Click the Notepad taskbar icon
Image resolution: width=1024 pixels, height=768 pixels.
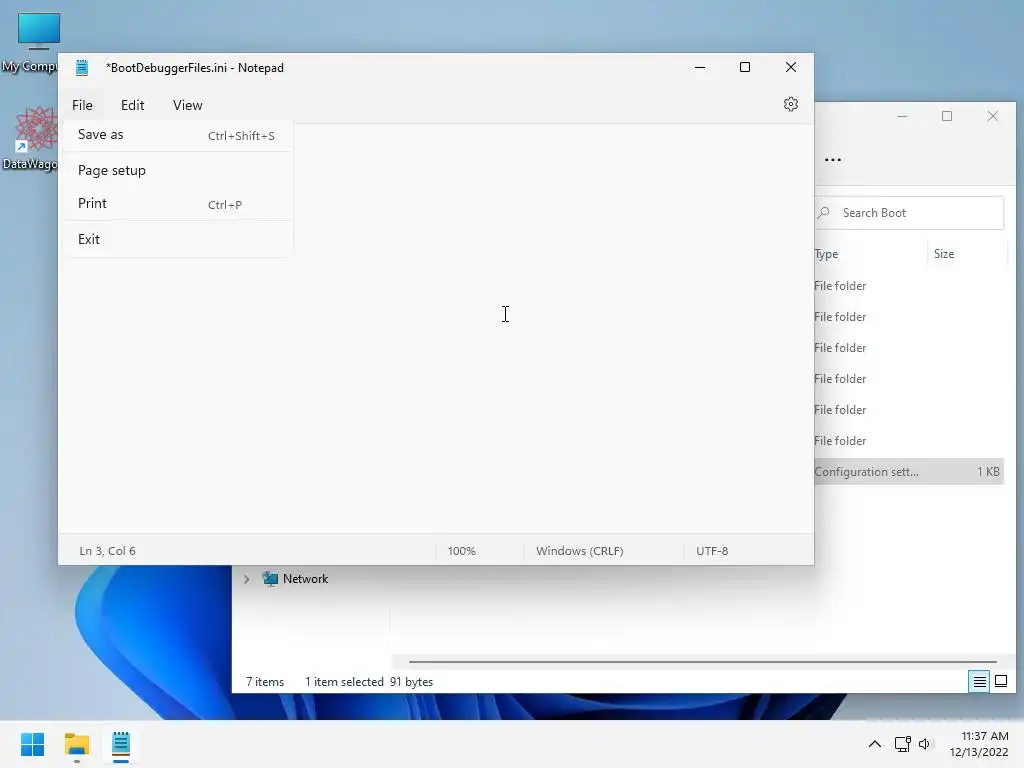pyautogui.click(x=121, y=744)
